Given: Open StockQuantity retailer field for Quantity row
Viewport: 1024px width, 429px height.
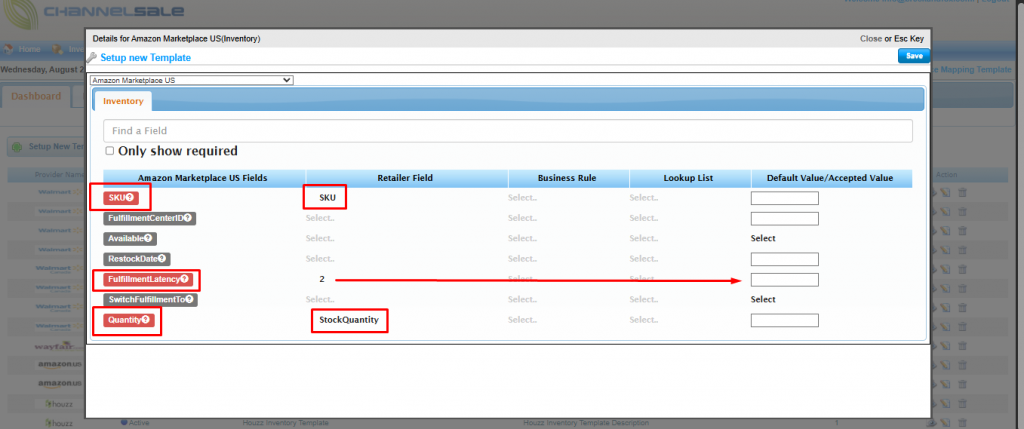Looking at the screenshot, I should pos(349,320).
